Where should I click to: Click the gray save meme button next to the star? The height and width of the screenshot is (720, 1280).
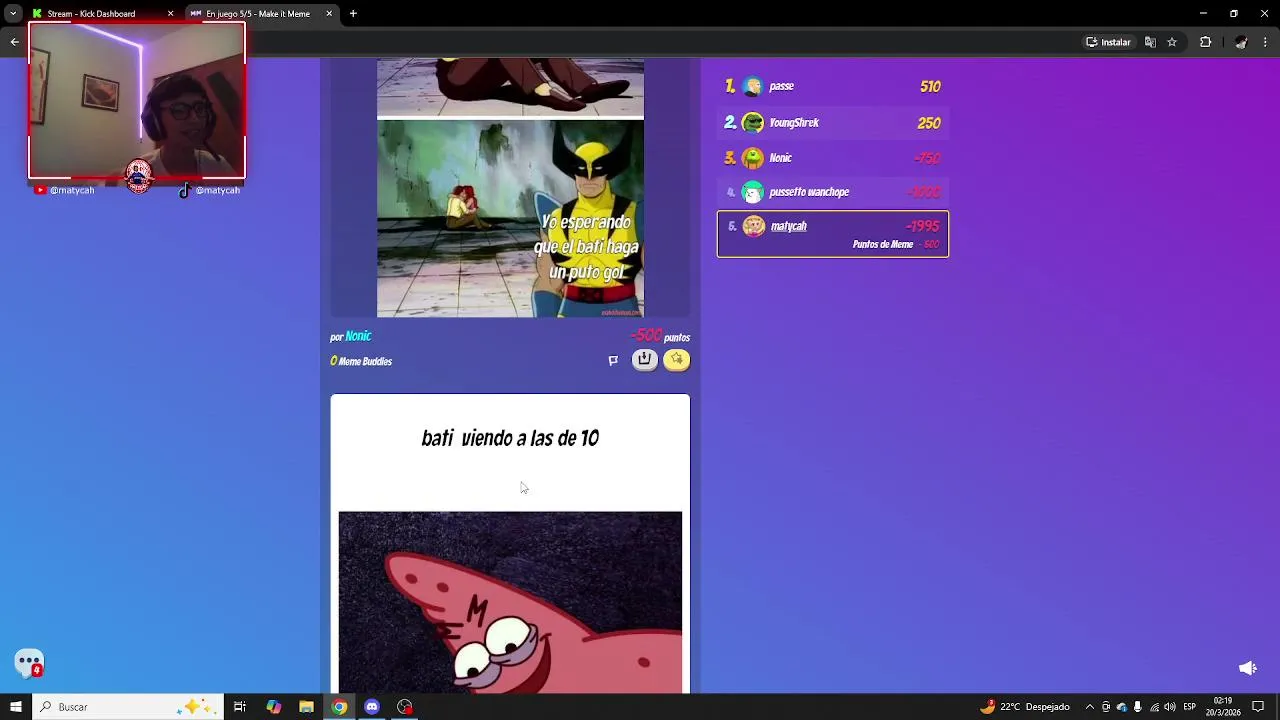tap(645, 360)
